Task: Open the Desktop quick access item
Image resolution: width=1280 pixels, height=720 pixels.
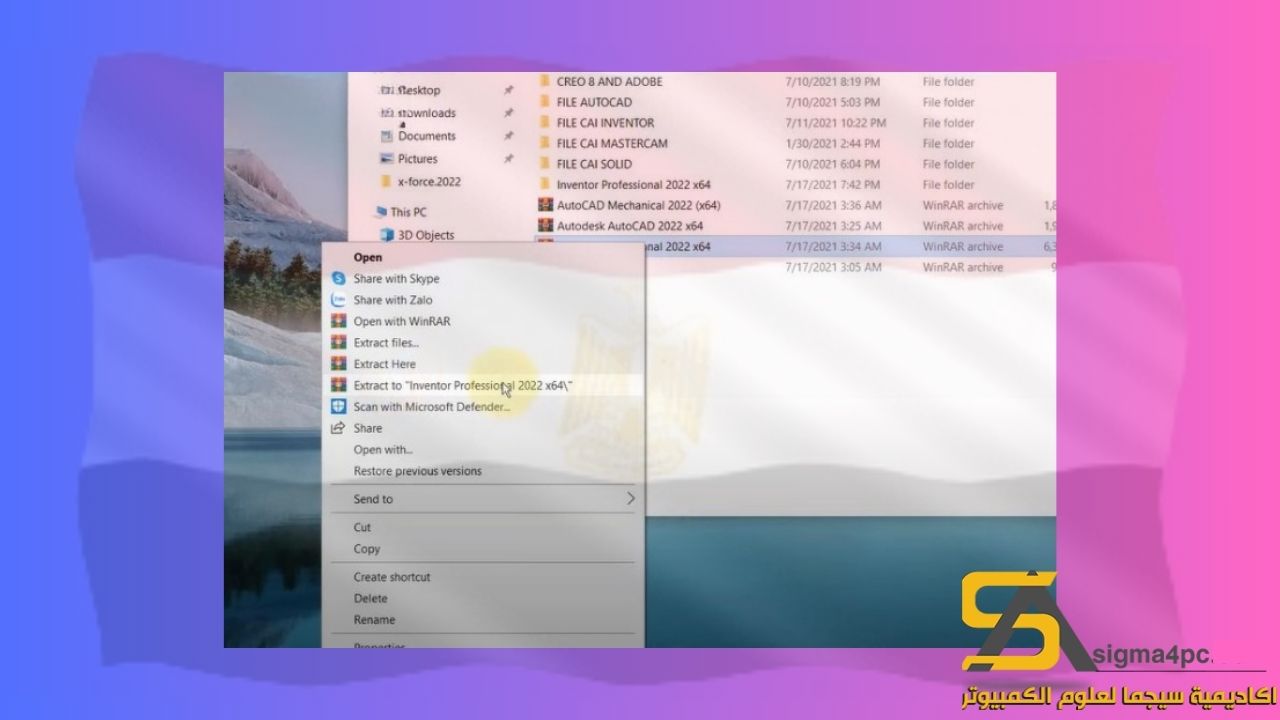Action: (x=419, y=90)
